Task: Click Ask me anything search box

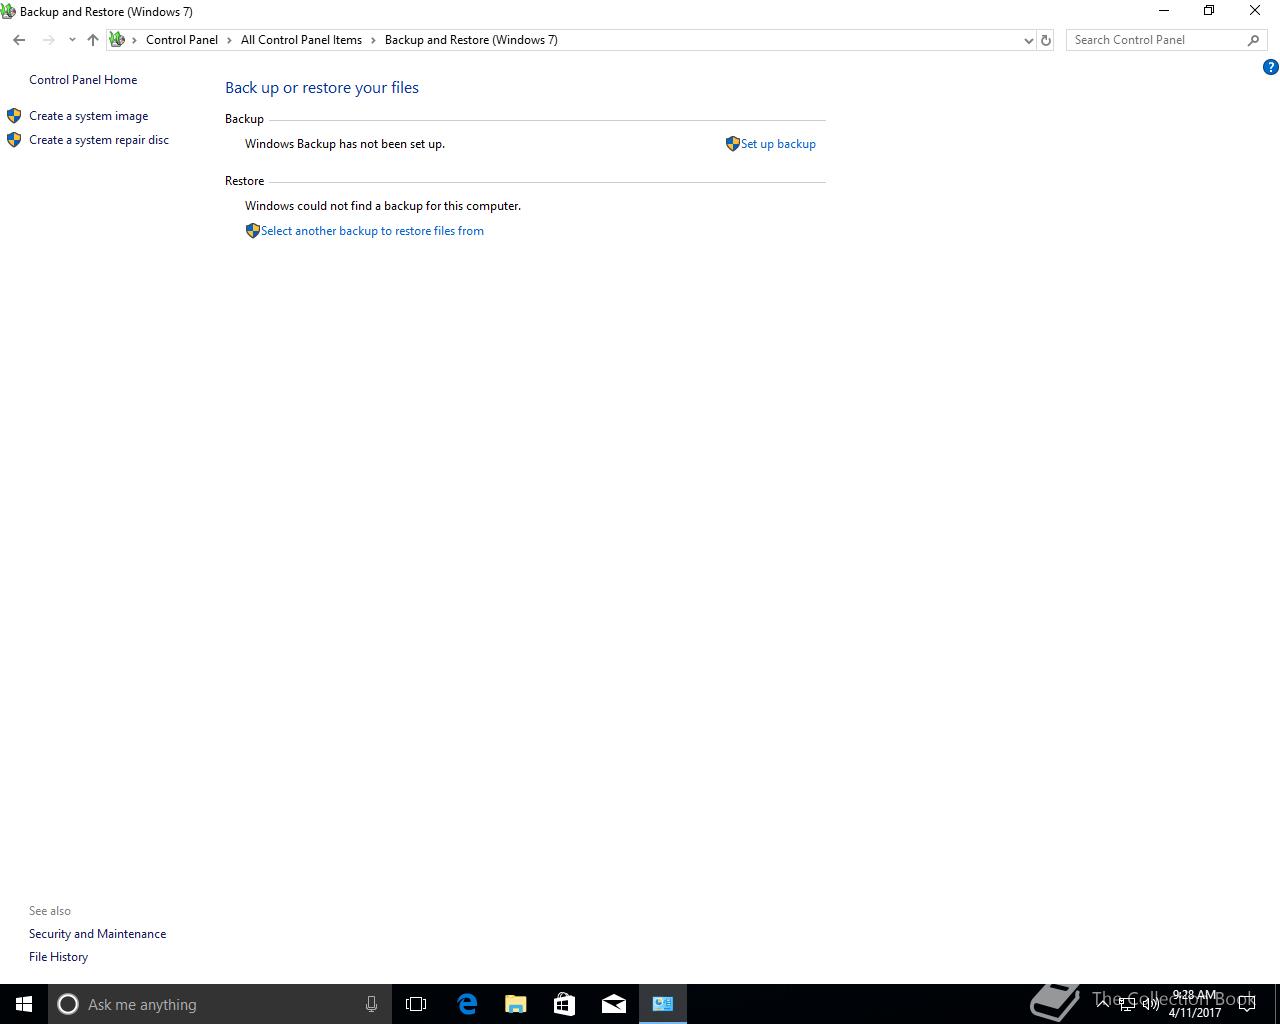Action: click(218, 1004)
